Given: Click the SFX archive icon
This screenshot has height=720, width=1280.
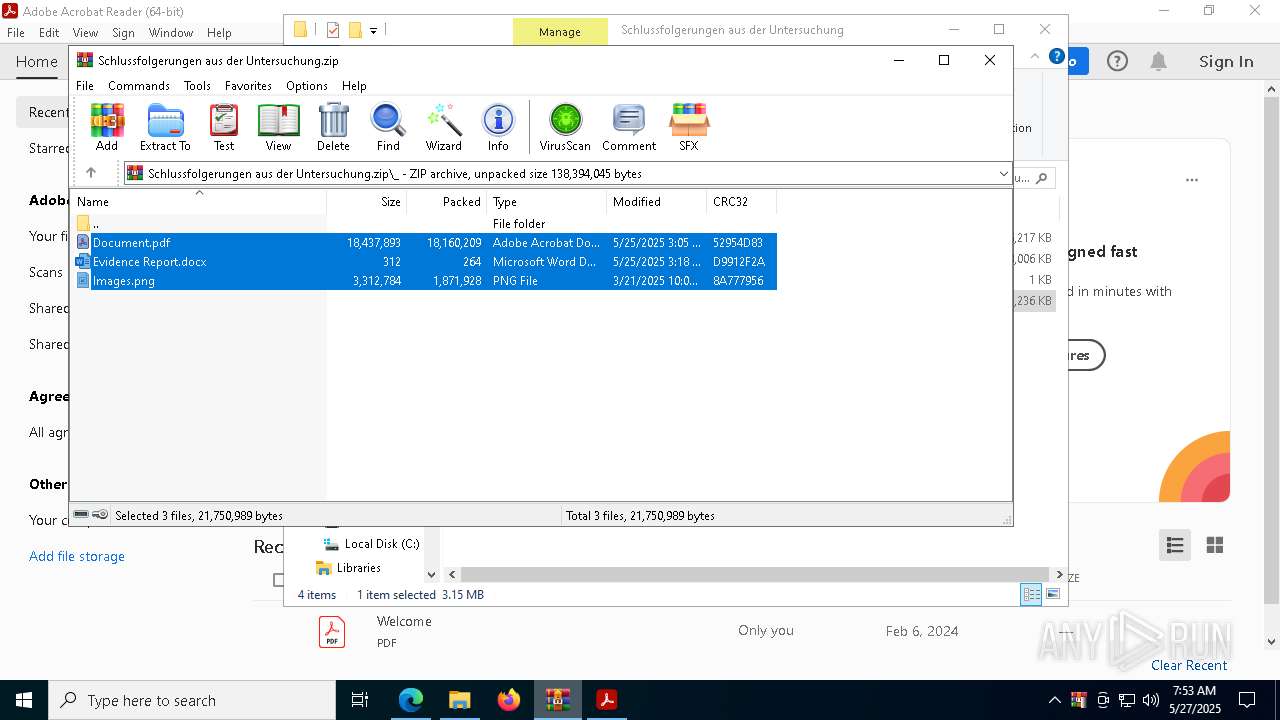Looking at the screenshot, I should (x=689, y=127).
